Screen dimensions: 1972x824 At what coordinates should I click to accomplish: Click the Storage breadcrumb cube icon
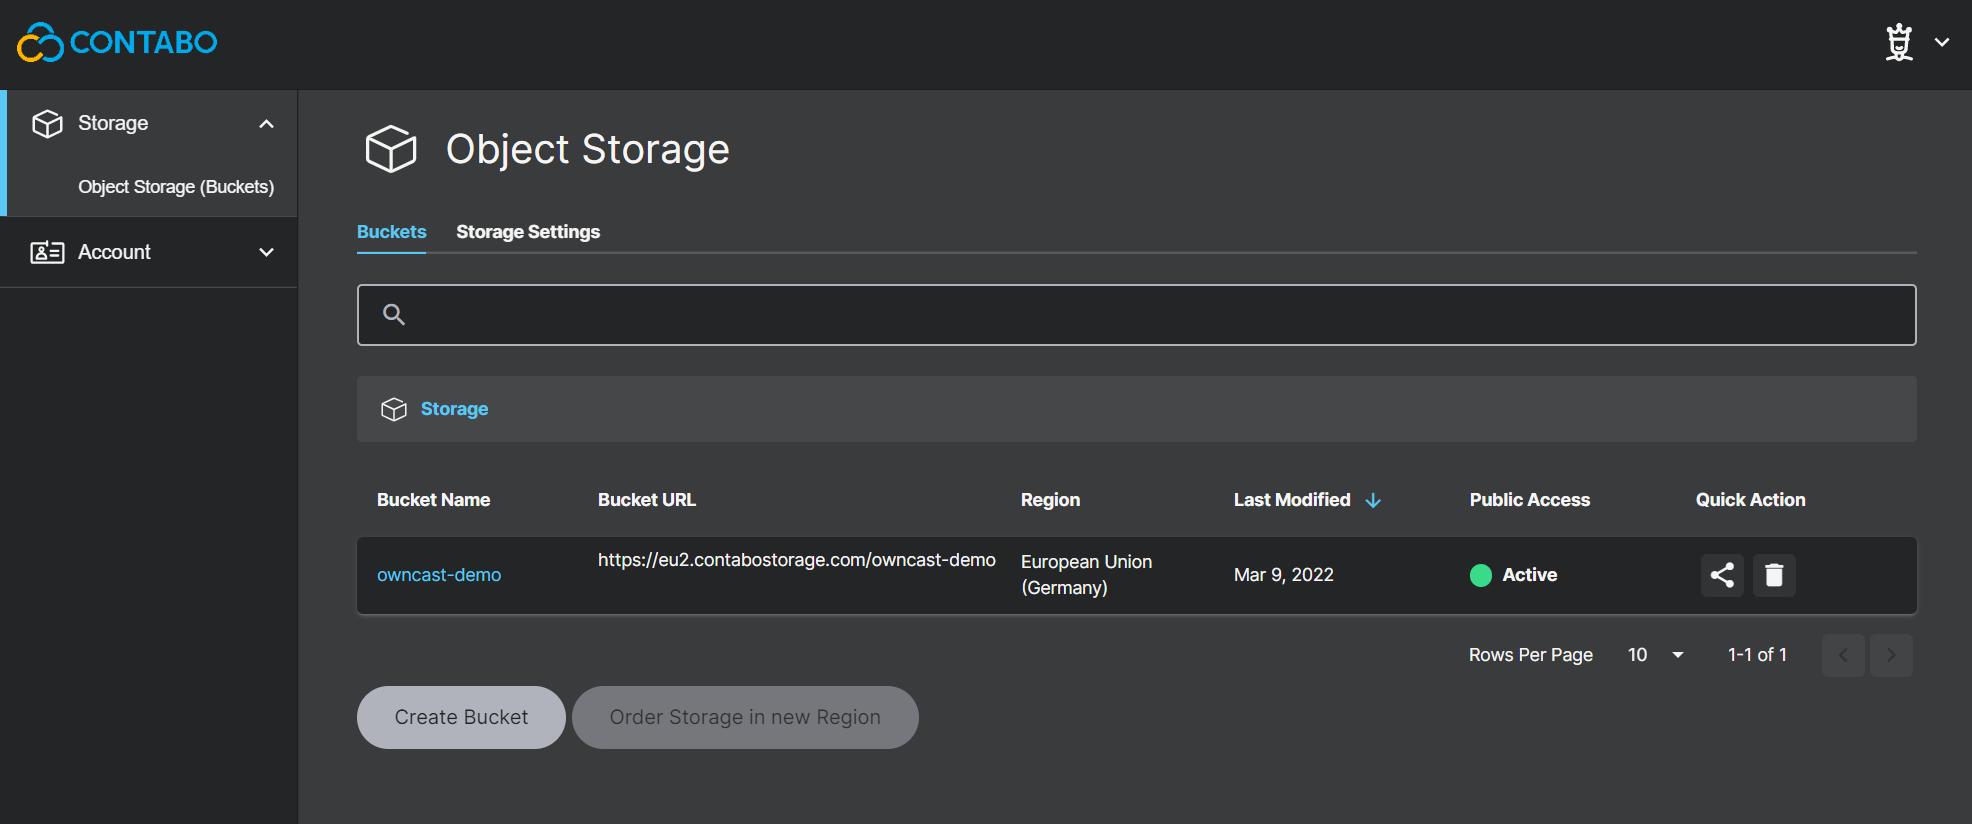click(394, 409)
